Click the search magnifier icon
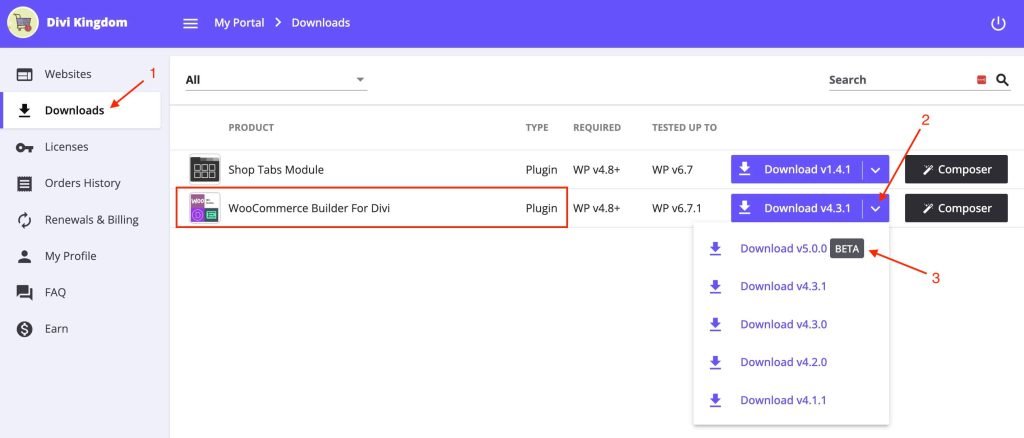 [1002, 80]
